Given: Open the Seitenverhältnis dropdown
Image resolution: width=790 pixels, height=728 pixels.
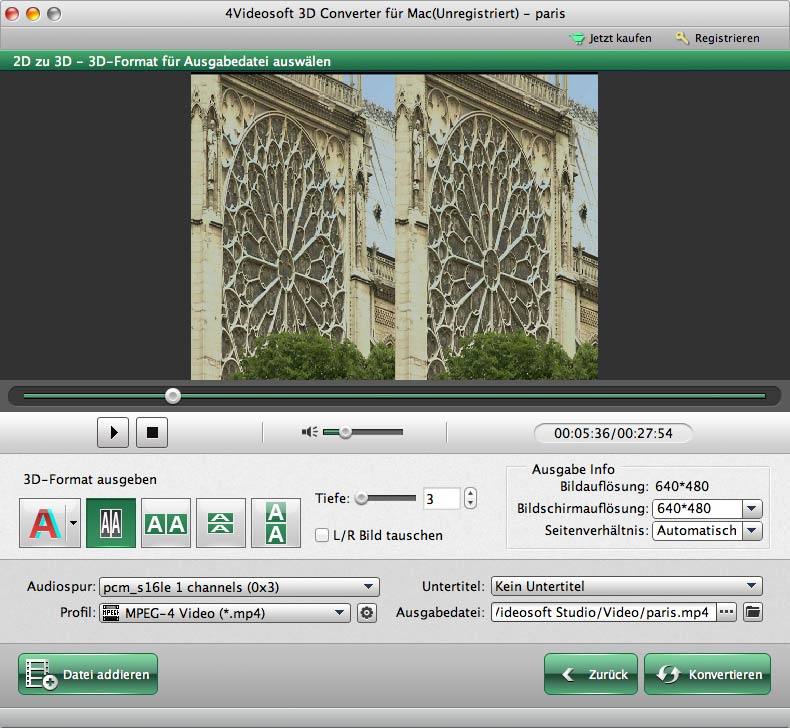Looking at the screenshot, I should [x=707, y=531].
